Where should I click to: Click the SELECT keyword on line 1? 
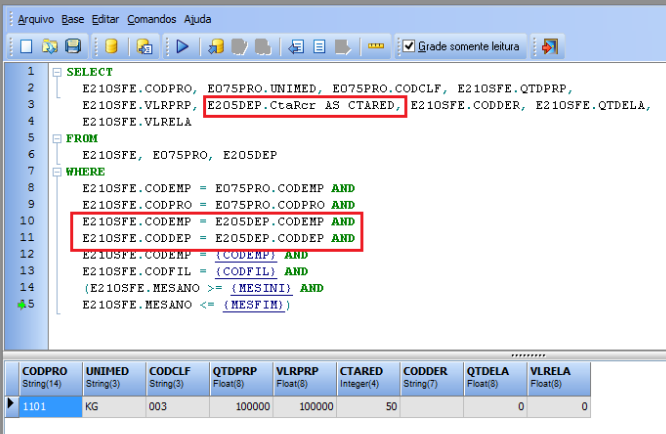pos(90,72)
